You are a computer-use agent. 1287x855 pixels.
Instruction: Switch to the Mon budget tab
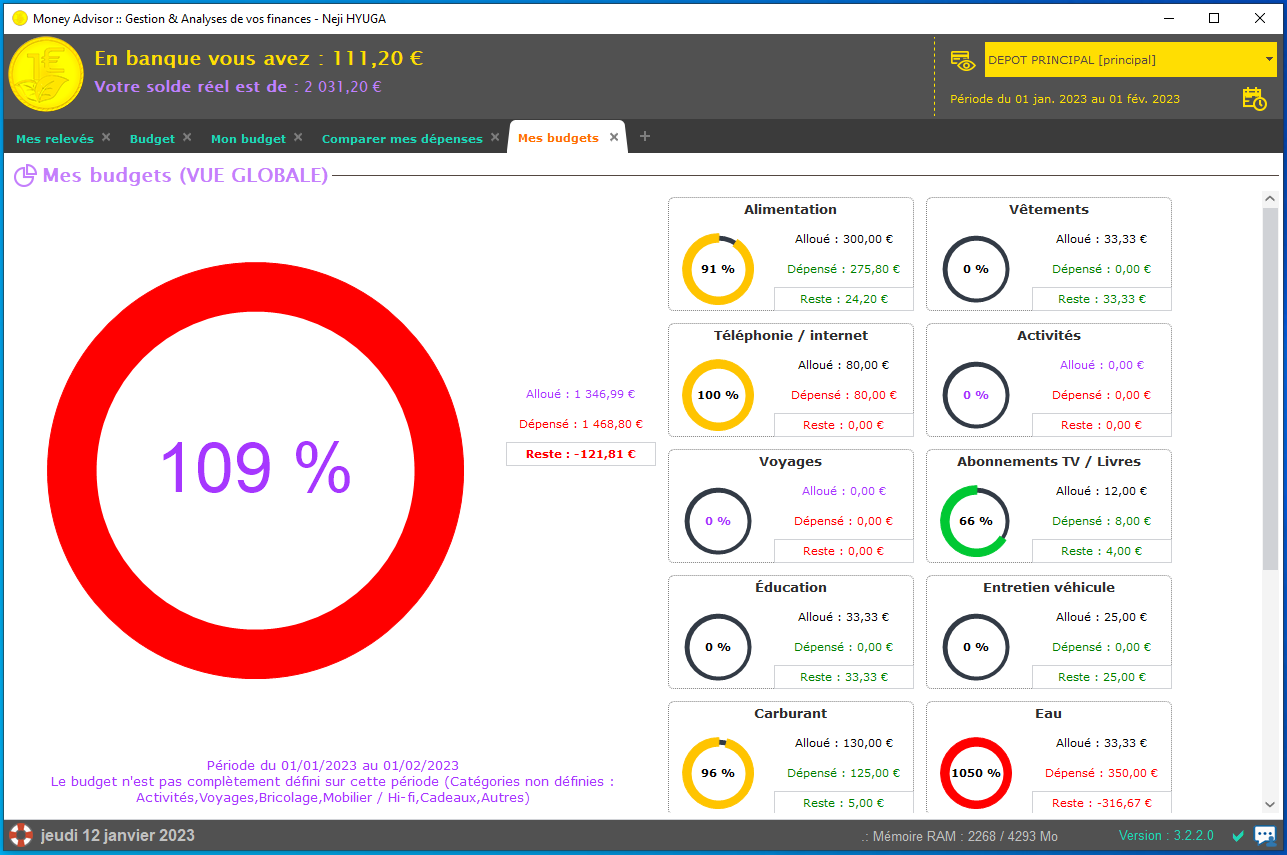coord(248,139)
